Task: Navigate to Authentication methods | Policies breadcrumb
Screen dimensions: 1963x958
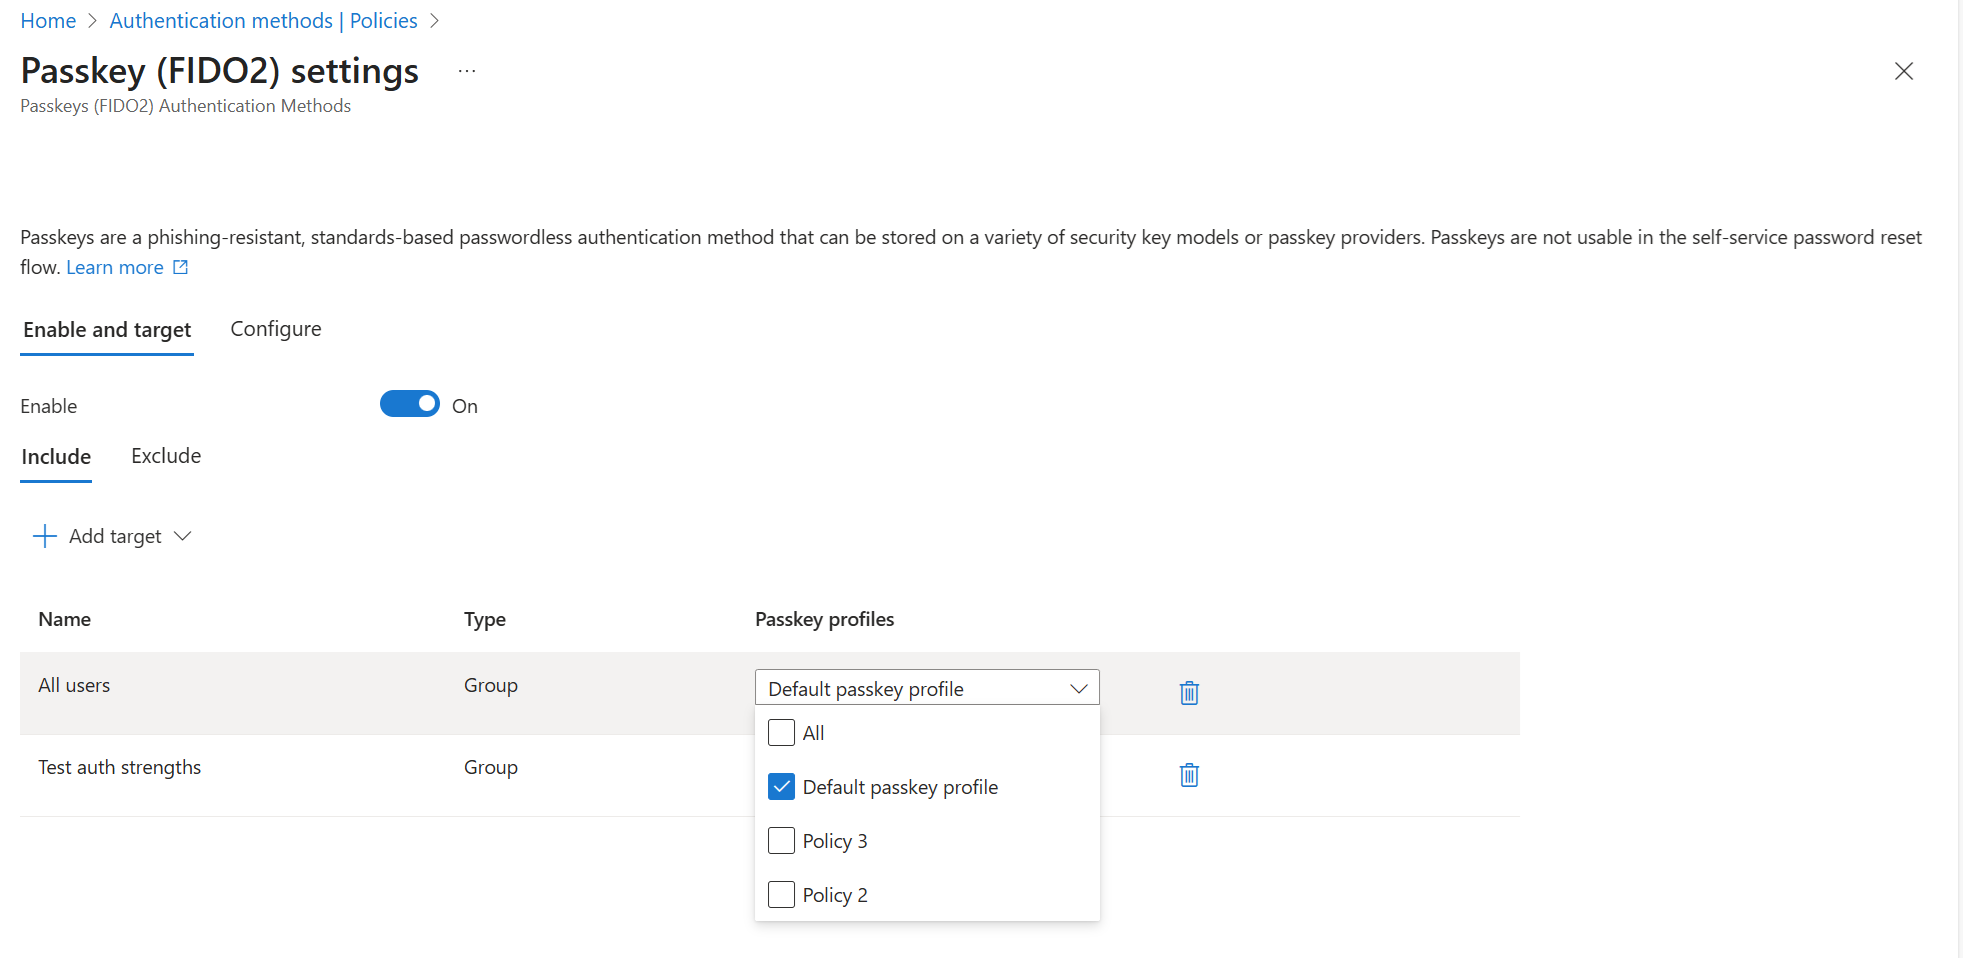Action: coord(263,21)
